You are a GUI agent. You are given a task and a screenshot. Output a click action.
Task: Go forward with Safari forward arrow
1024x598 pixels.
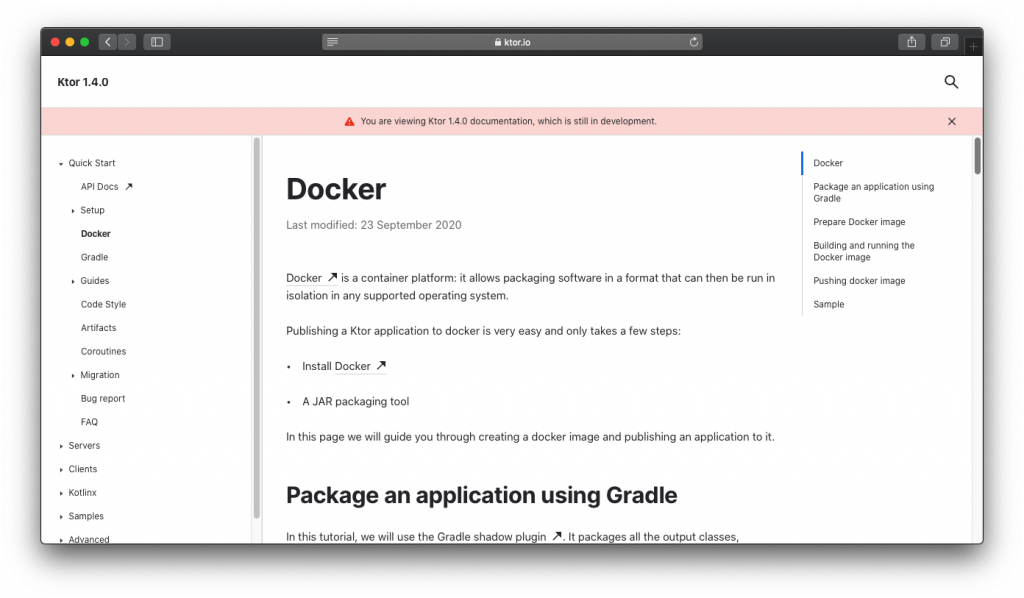click(127, 42)
